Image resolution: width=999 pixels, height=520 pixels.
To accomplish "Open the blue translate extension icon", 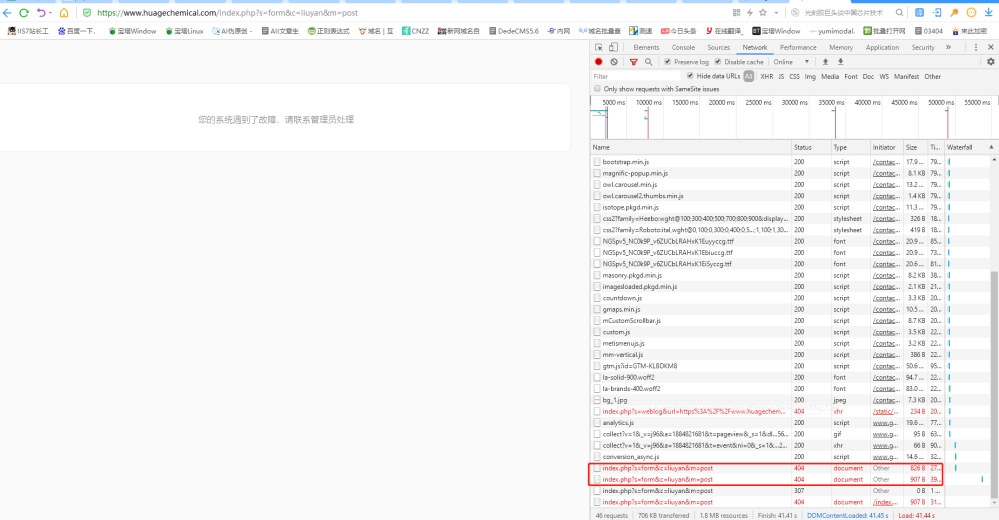I will click(x=919, y=13).
